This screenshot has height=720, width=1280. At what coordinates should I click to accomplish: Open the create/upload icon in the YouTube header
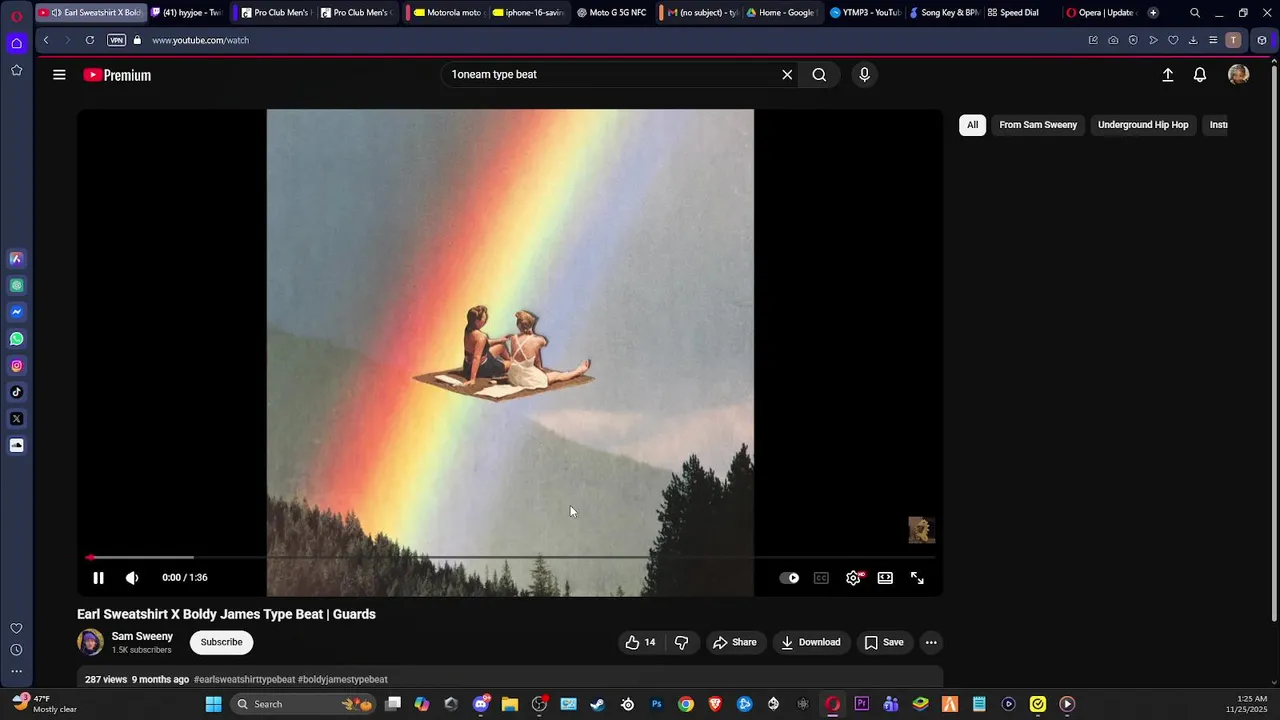pos(1167,75)
